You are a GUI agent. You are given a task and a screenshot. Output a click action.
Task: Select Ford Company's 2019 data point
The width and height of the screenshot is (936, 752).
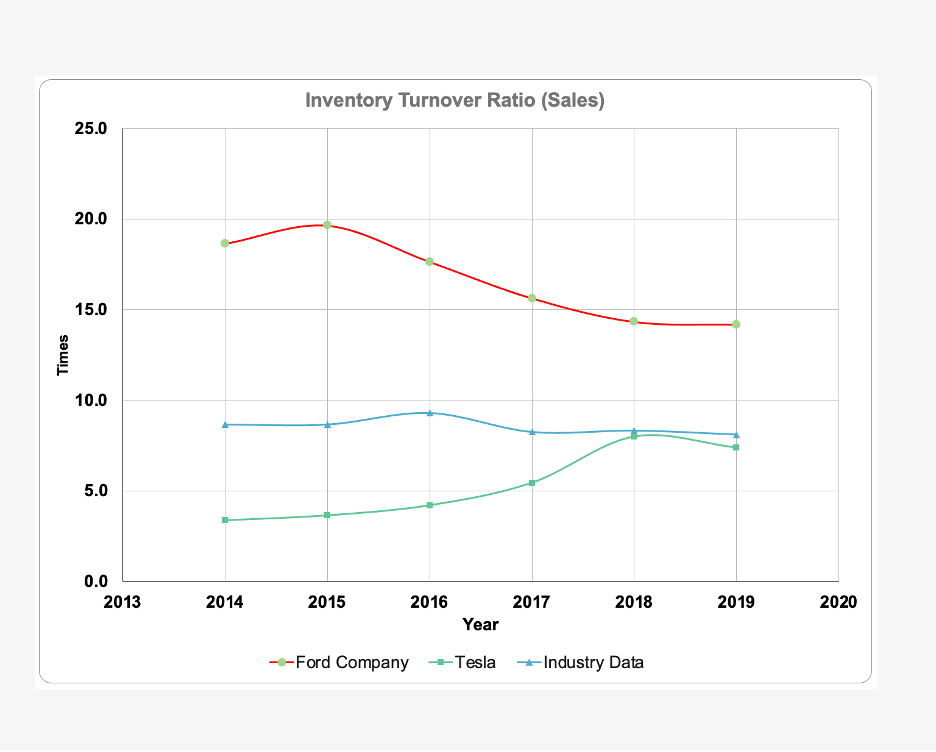(736, 323)
